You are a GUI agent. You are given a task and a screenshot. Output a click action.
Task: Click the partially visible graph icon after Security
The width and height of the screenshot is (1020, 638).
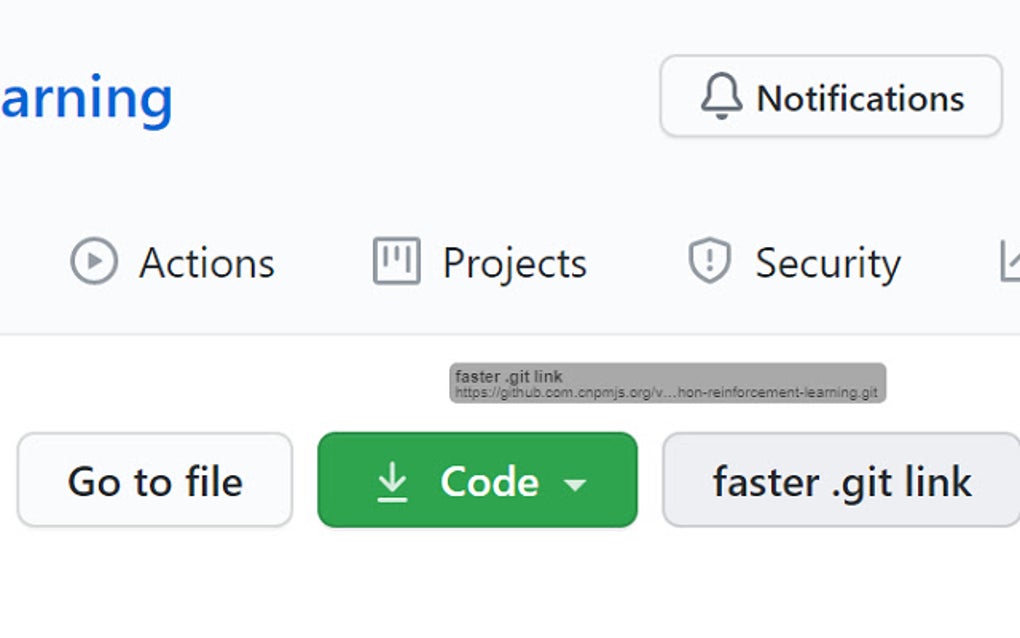click(1008, 261)
